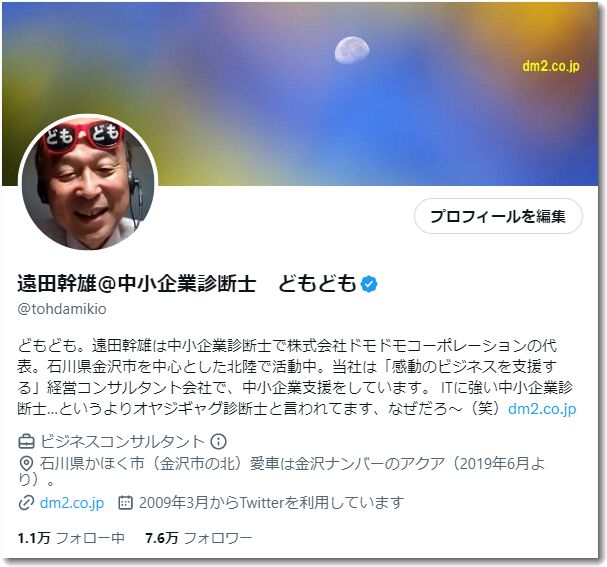Open the プロフィールを編集 button
607x567 pixels.
coord(498,216)
